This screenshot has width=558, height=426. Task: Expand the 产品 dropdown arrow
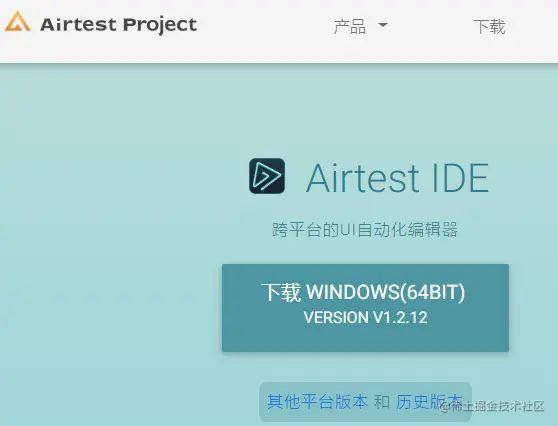coord(383,25)
